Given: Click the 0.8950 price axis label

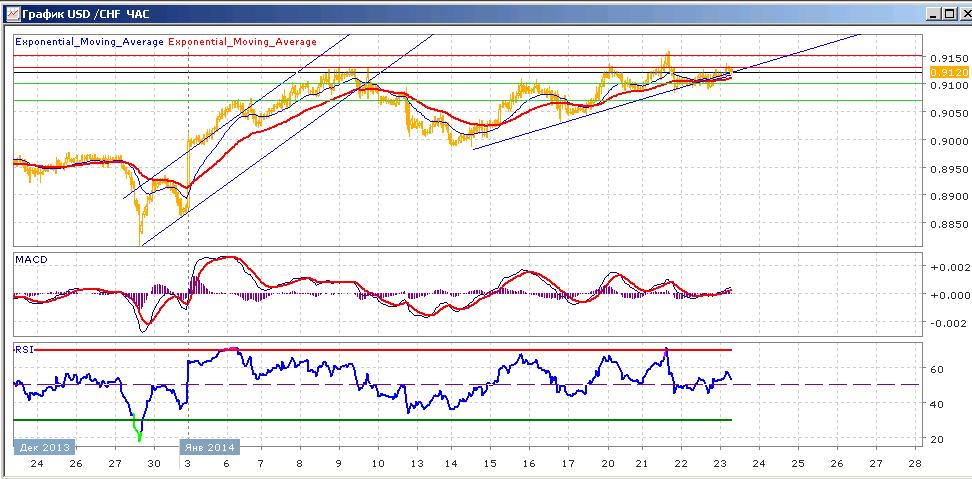Looking at the screenshot, I should tap(947, 169).
